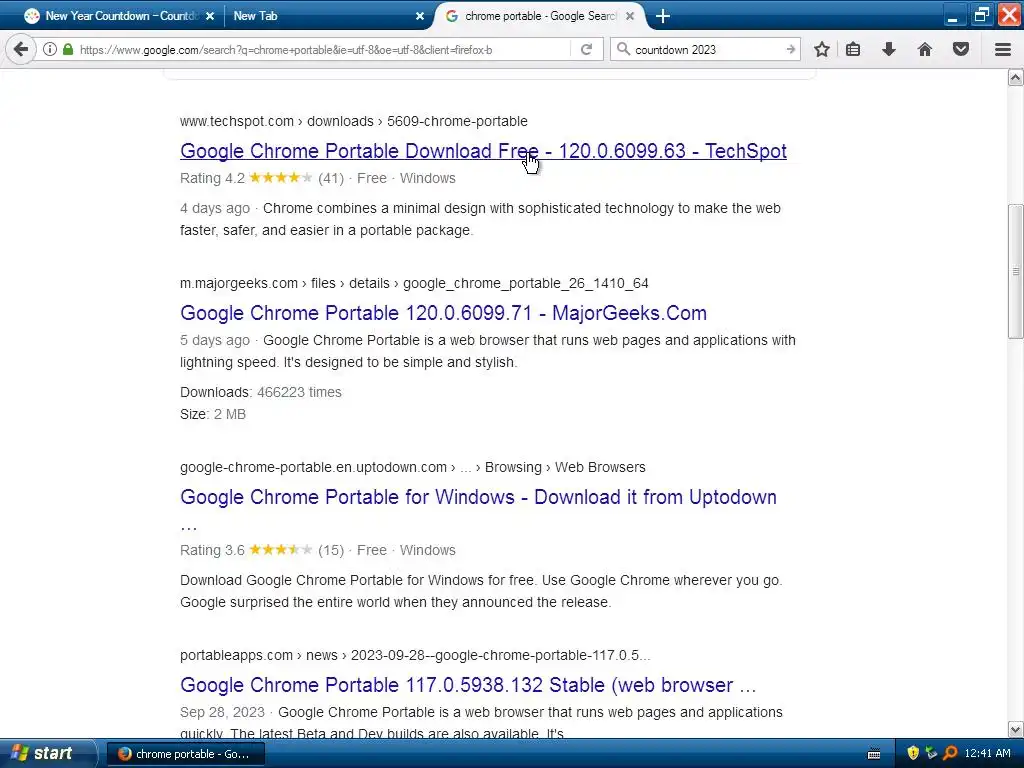Click the 12:41 AM taskbar clock

click(x=987, y=754)
